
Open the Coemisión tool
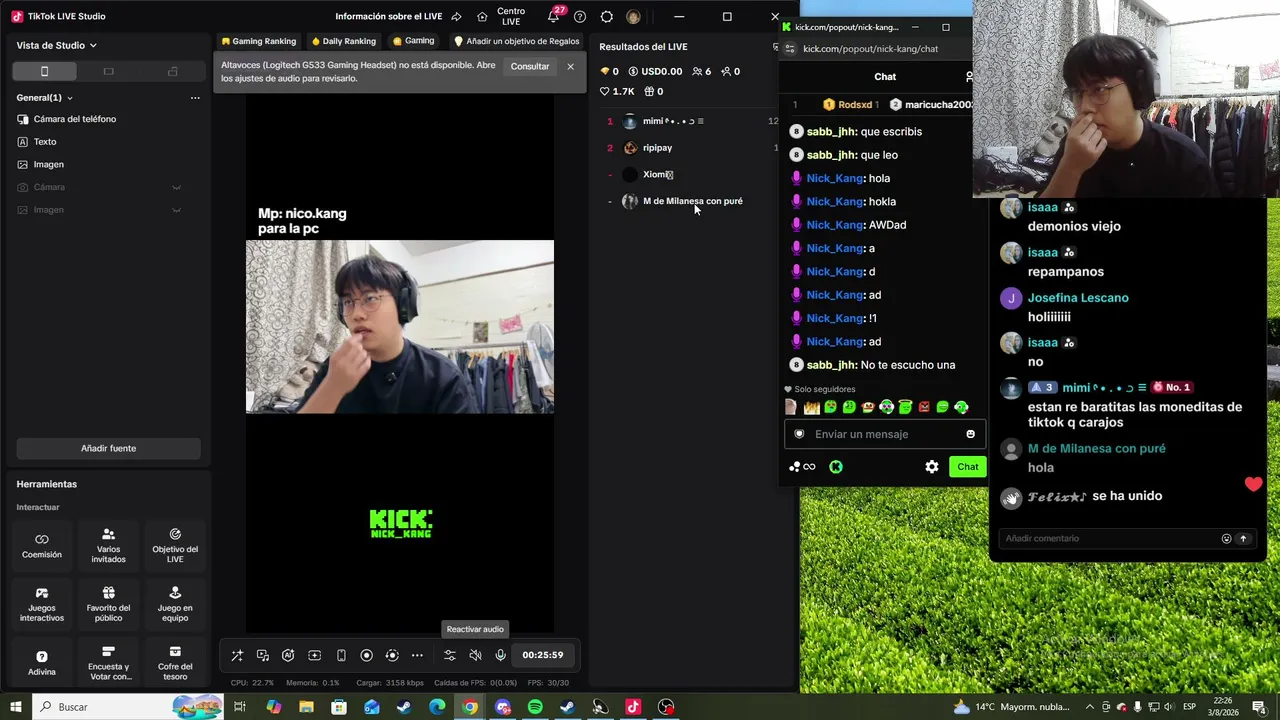pyautogui.click(x=42, y=545)
